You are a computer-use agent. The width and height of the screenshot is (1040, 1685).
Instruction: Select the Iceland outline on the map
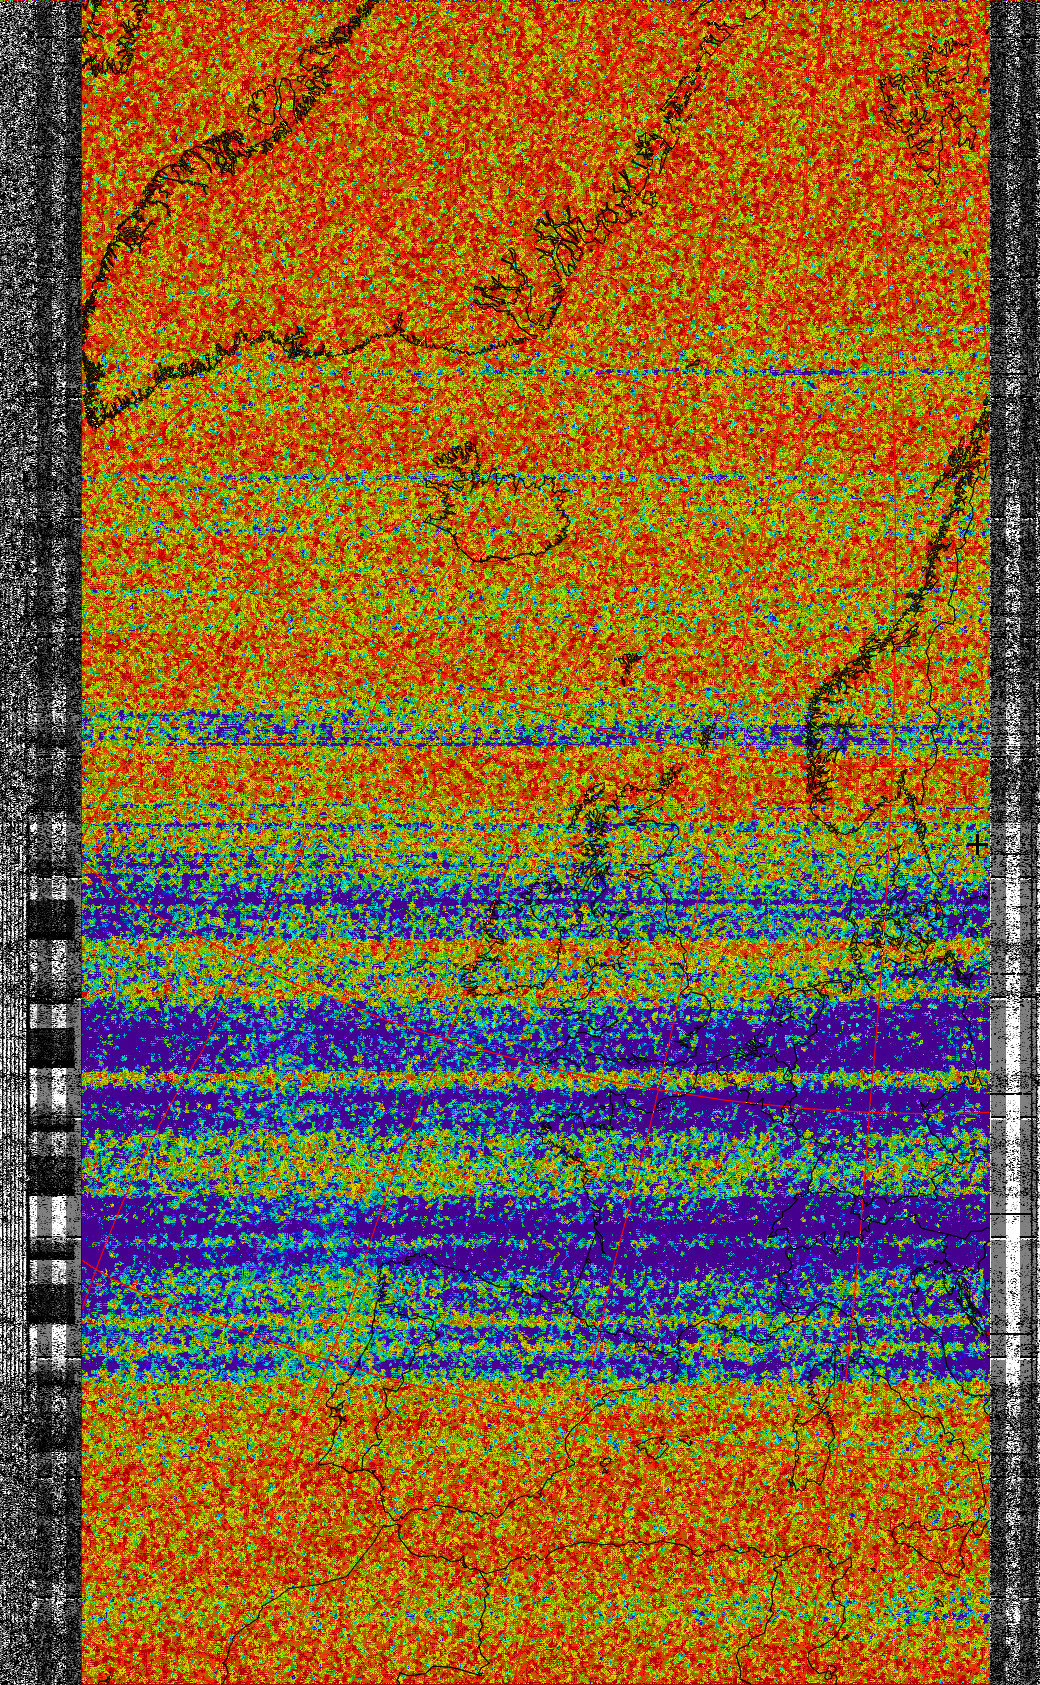497,510
